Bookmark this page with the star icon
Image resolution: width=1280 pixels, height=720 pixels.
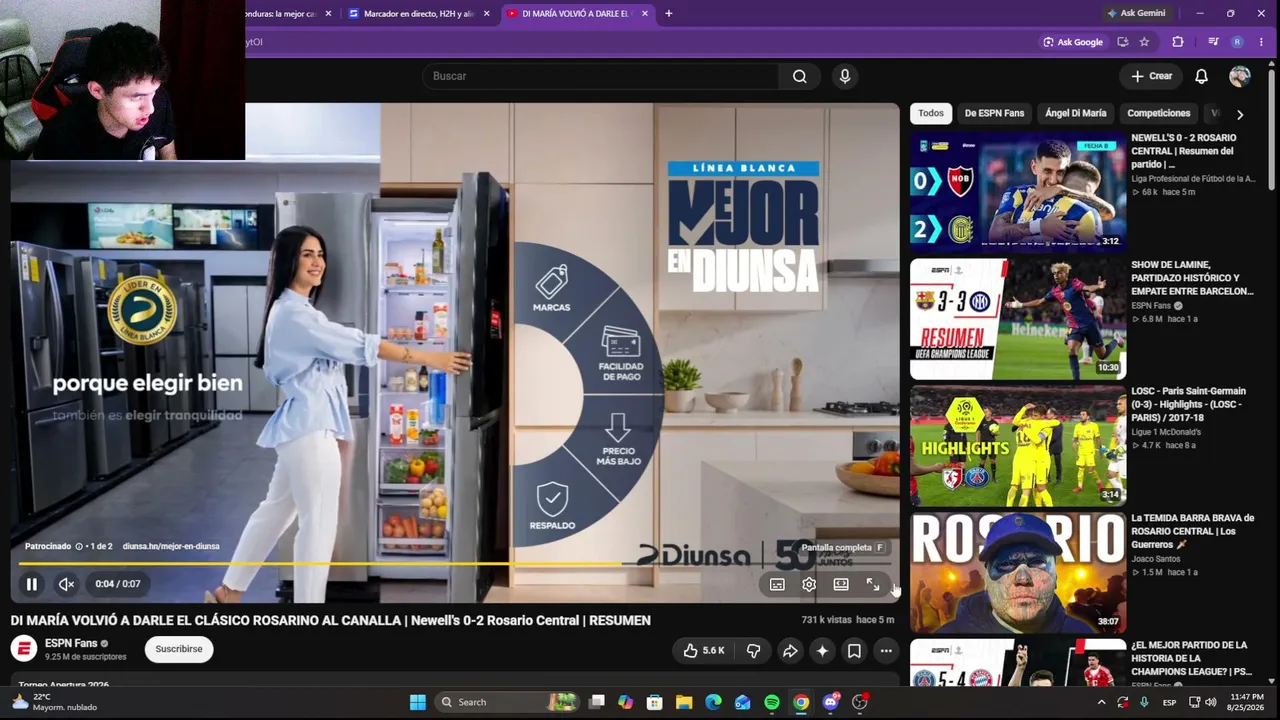point(1145,42)
